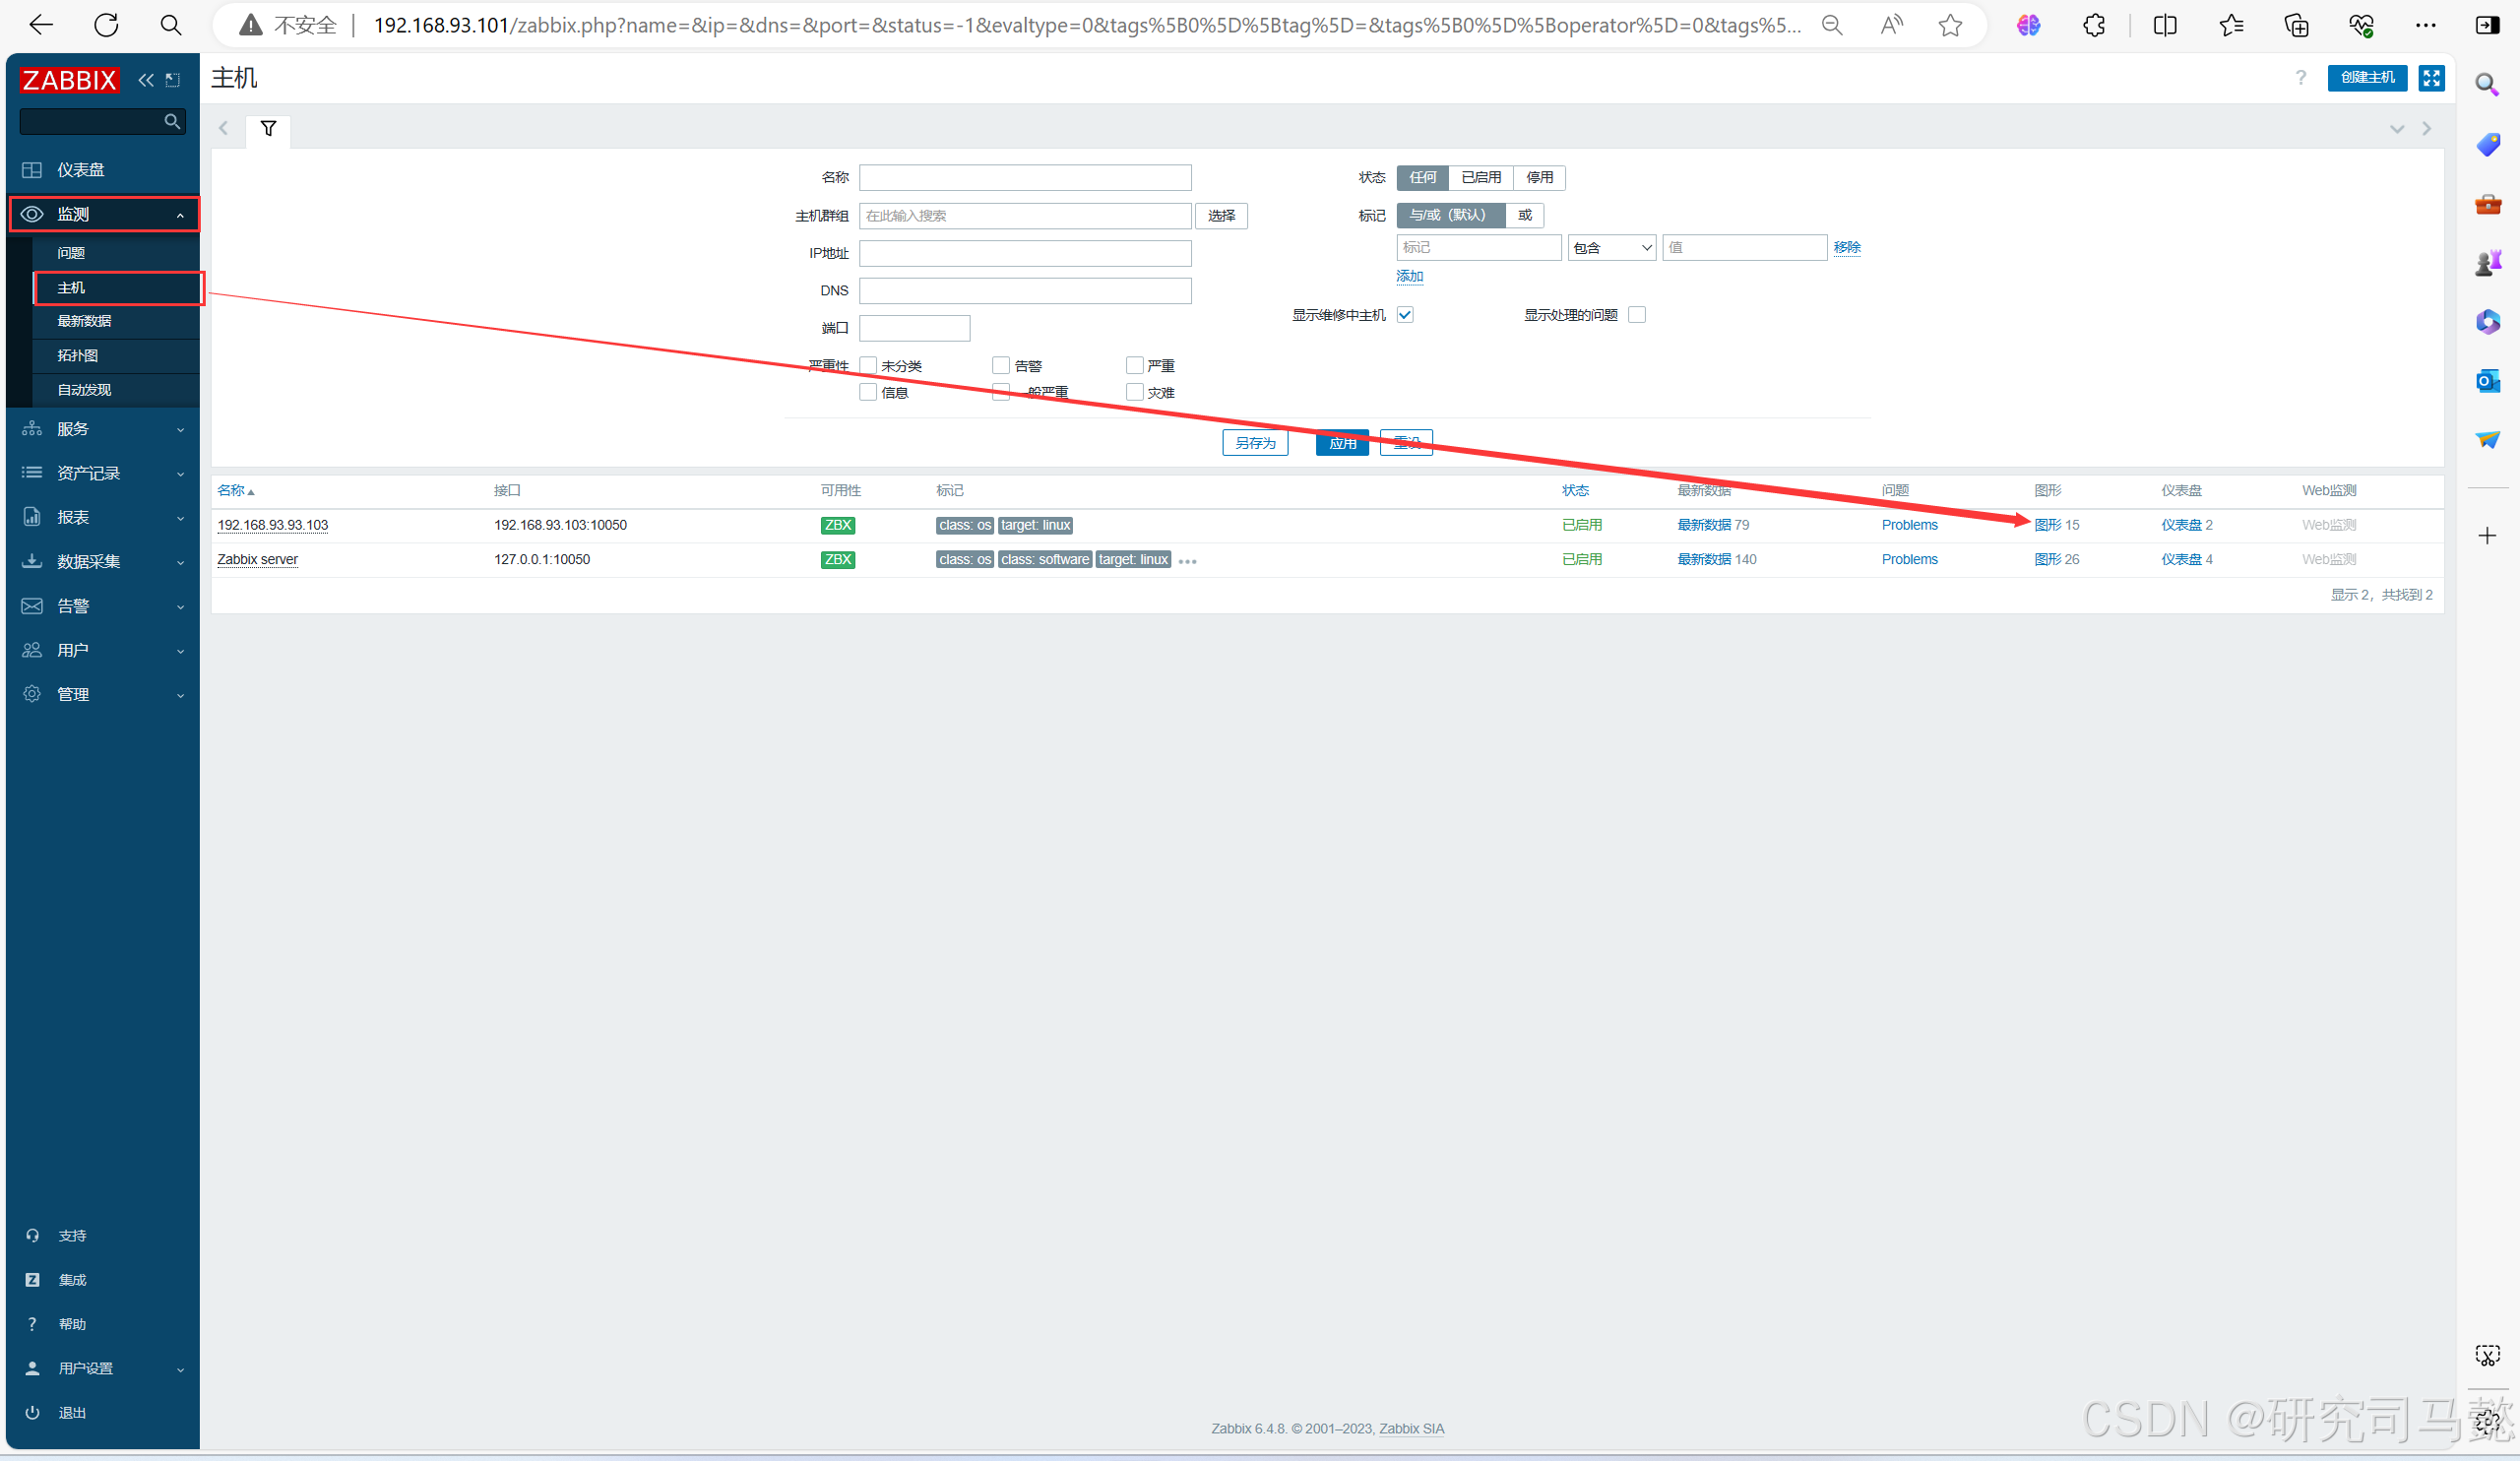Viewport: 2520px width, 1461px height.
Task: Collapse the sidebar with double-chevron icon
Action: click(146, 80)
